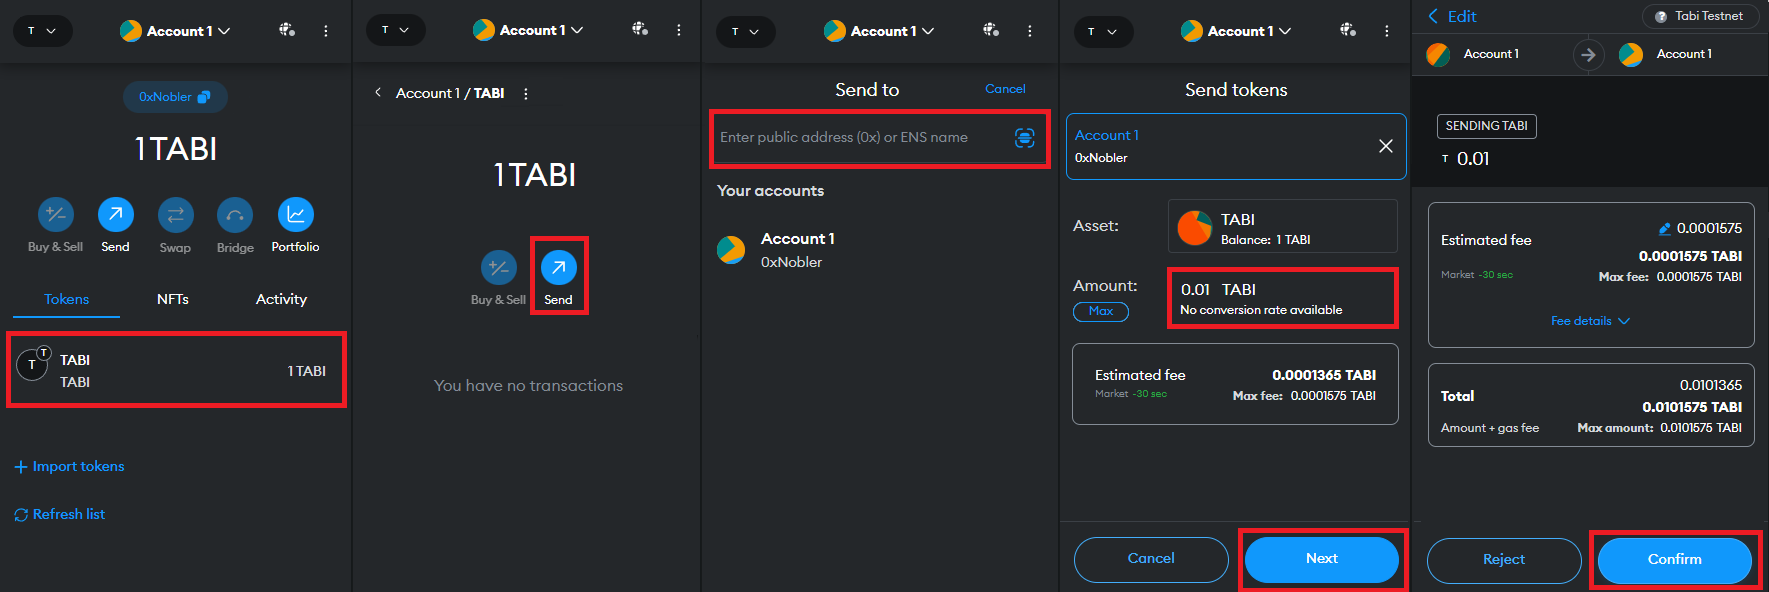Click the Max amount button

pyautogui.click(x=1101, y=312)
